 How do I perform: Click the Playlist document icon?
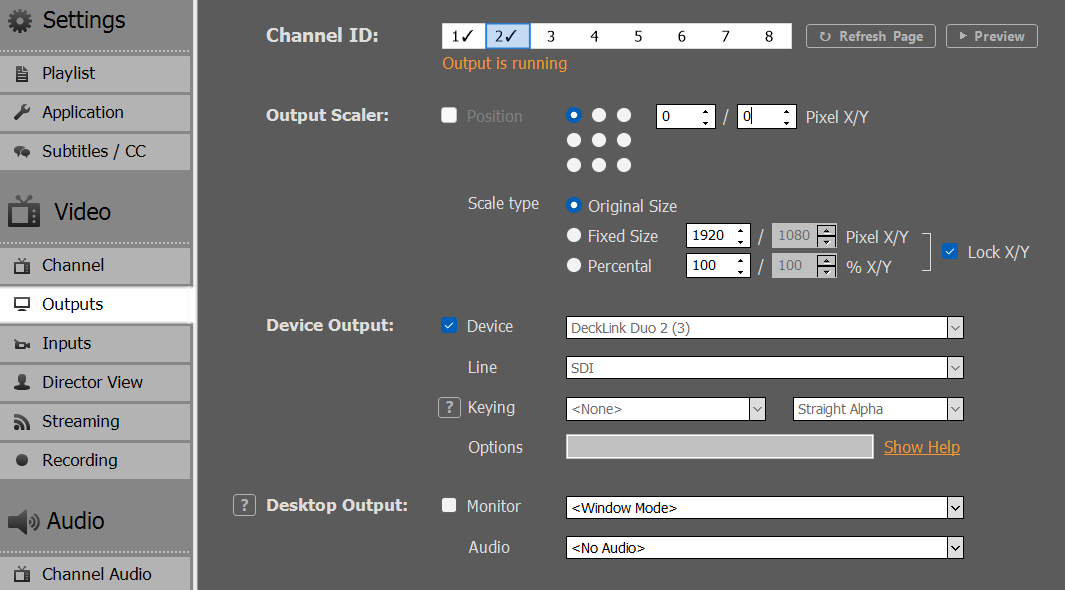tap(22, 74)
